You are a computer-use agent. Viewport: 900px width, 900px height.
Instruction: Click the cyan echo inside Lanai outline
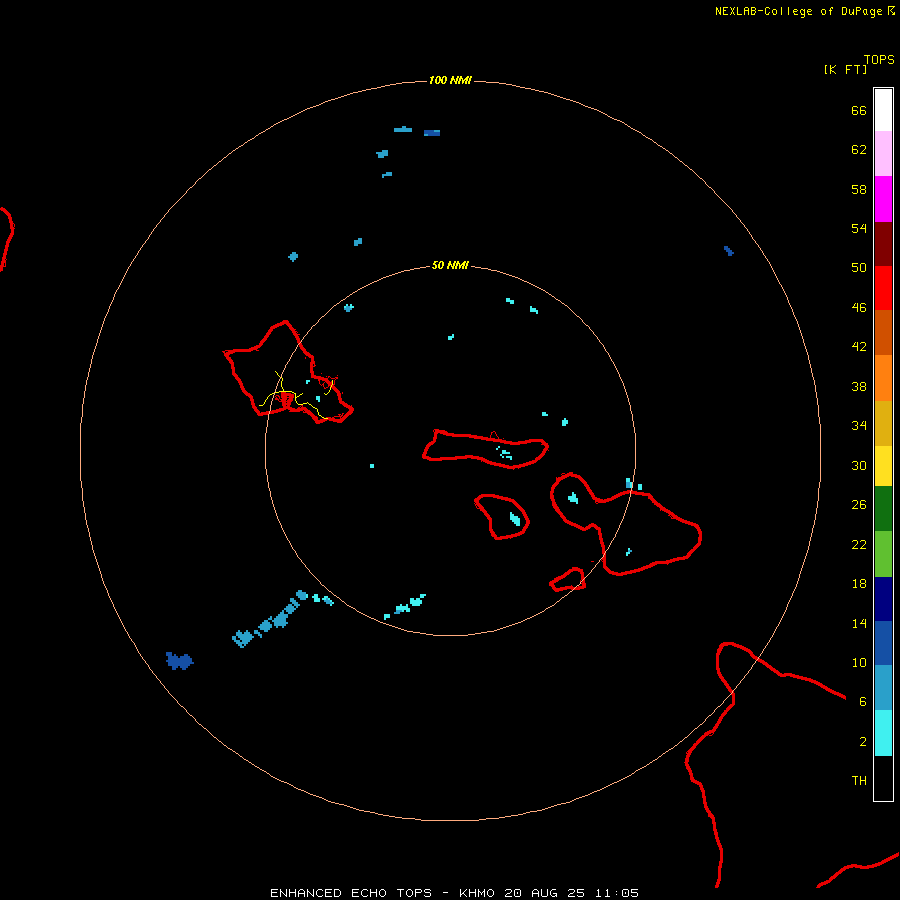point(515,519)
